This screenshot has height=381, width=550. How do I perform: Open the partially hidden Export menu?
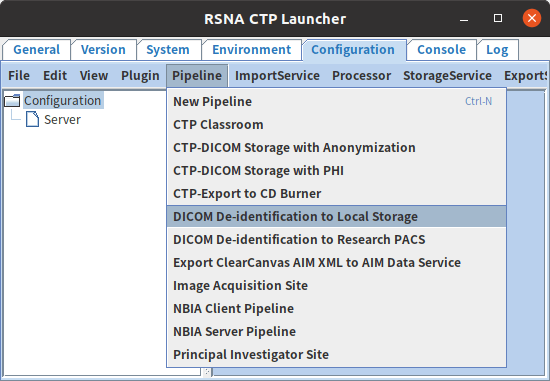(524, 75)
